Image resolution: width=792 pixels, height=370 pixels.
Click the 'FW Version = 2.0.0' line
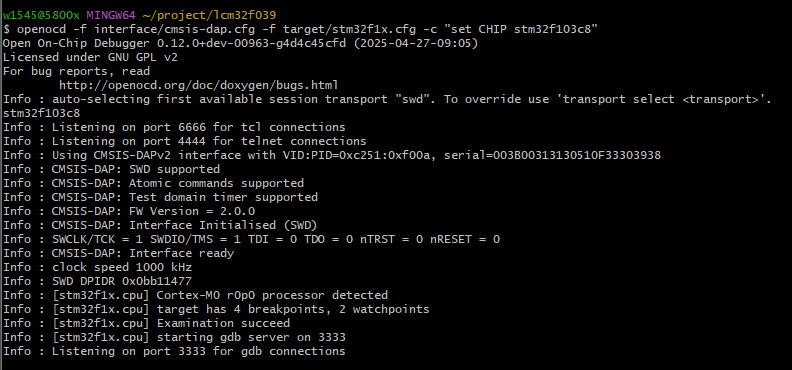129,211
